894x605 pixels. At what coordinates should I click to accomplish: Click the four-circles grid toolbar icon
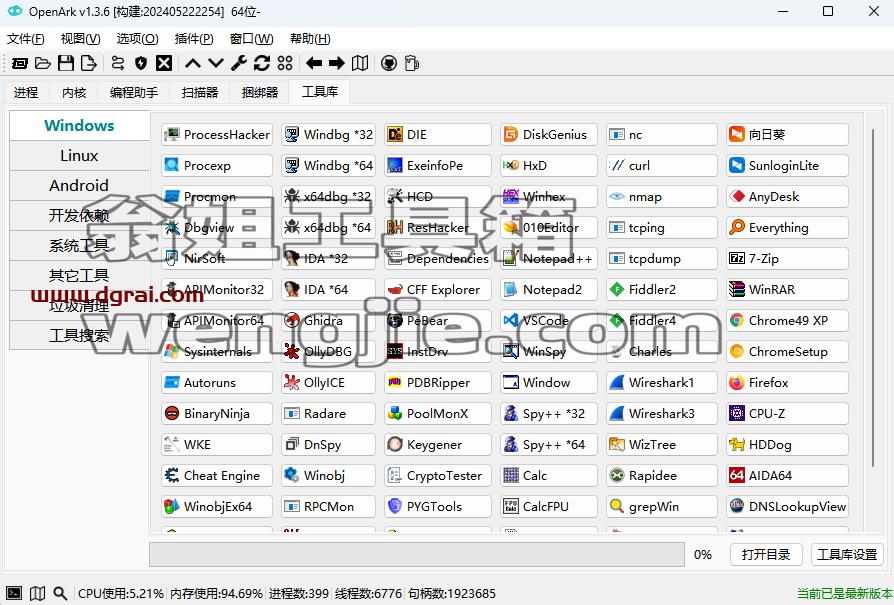tap(285, 63)
